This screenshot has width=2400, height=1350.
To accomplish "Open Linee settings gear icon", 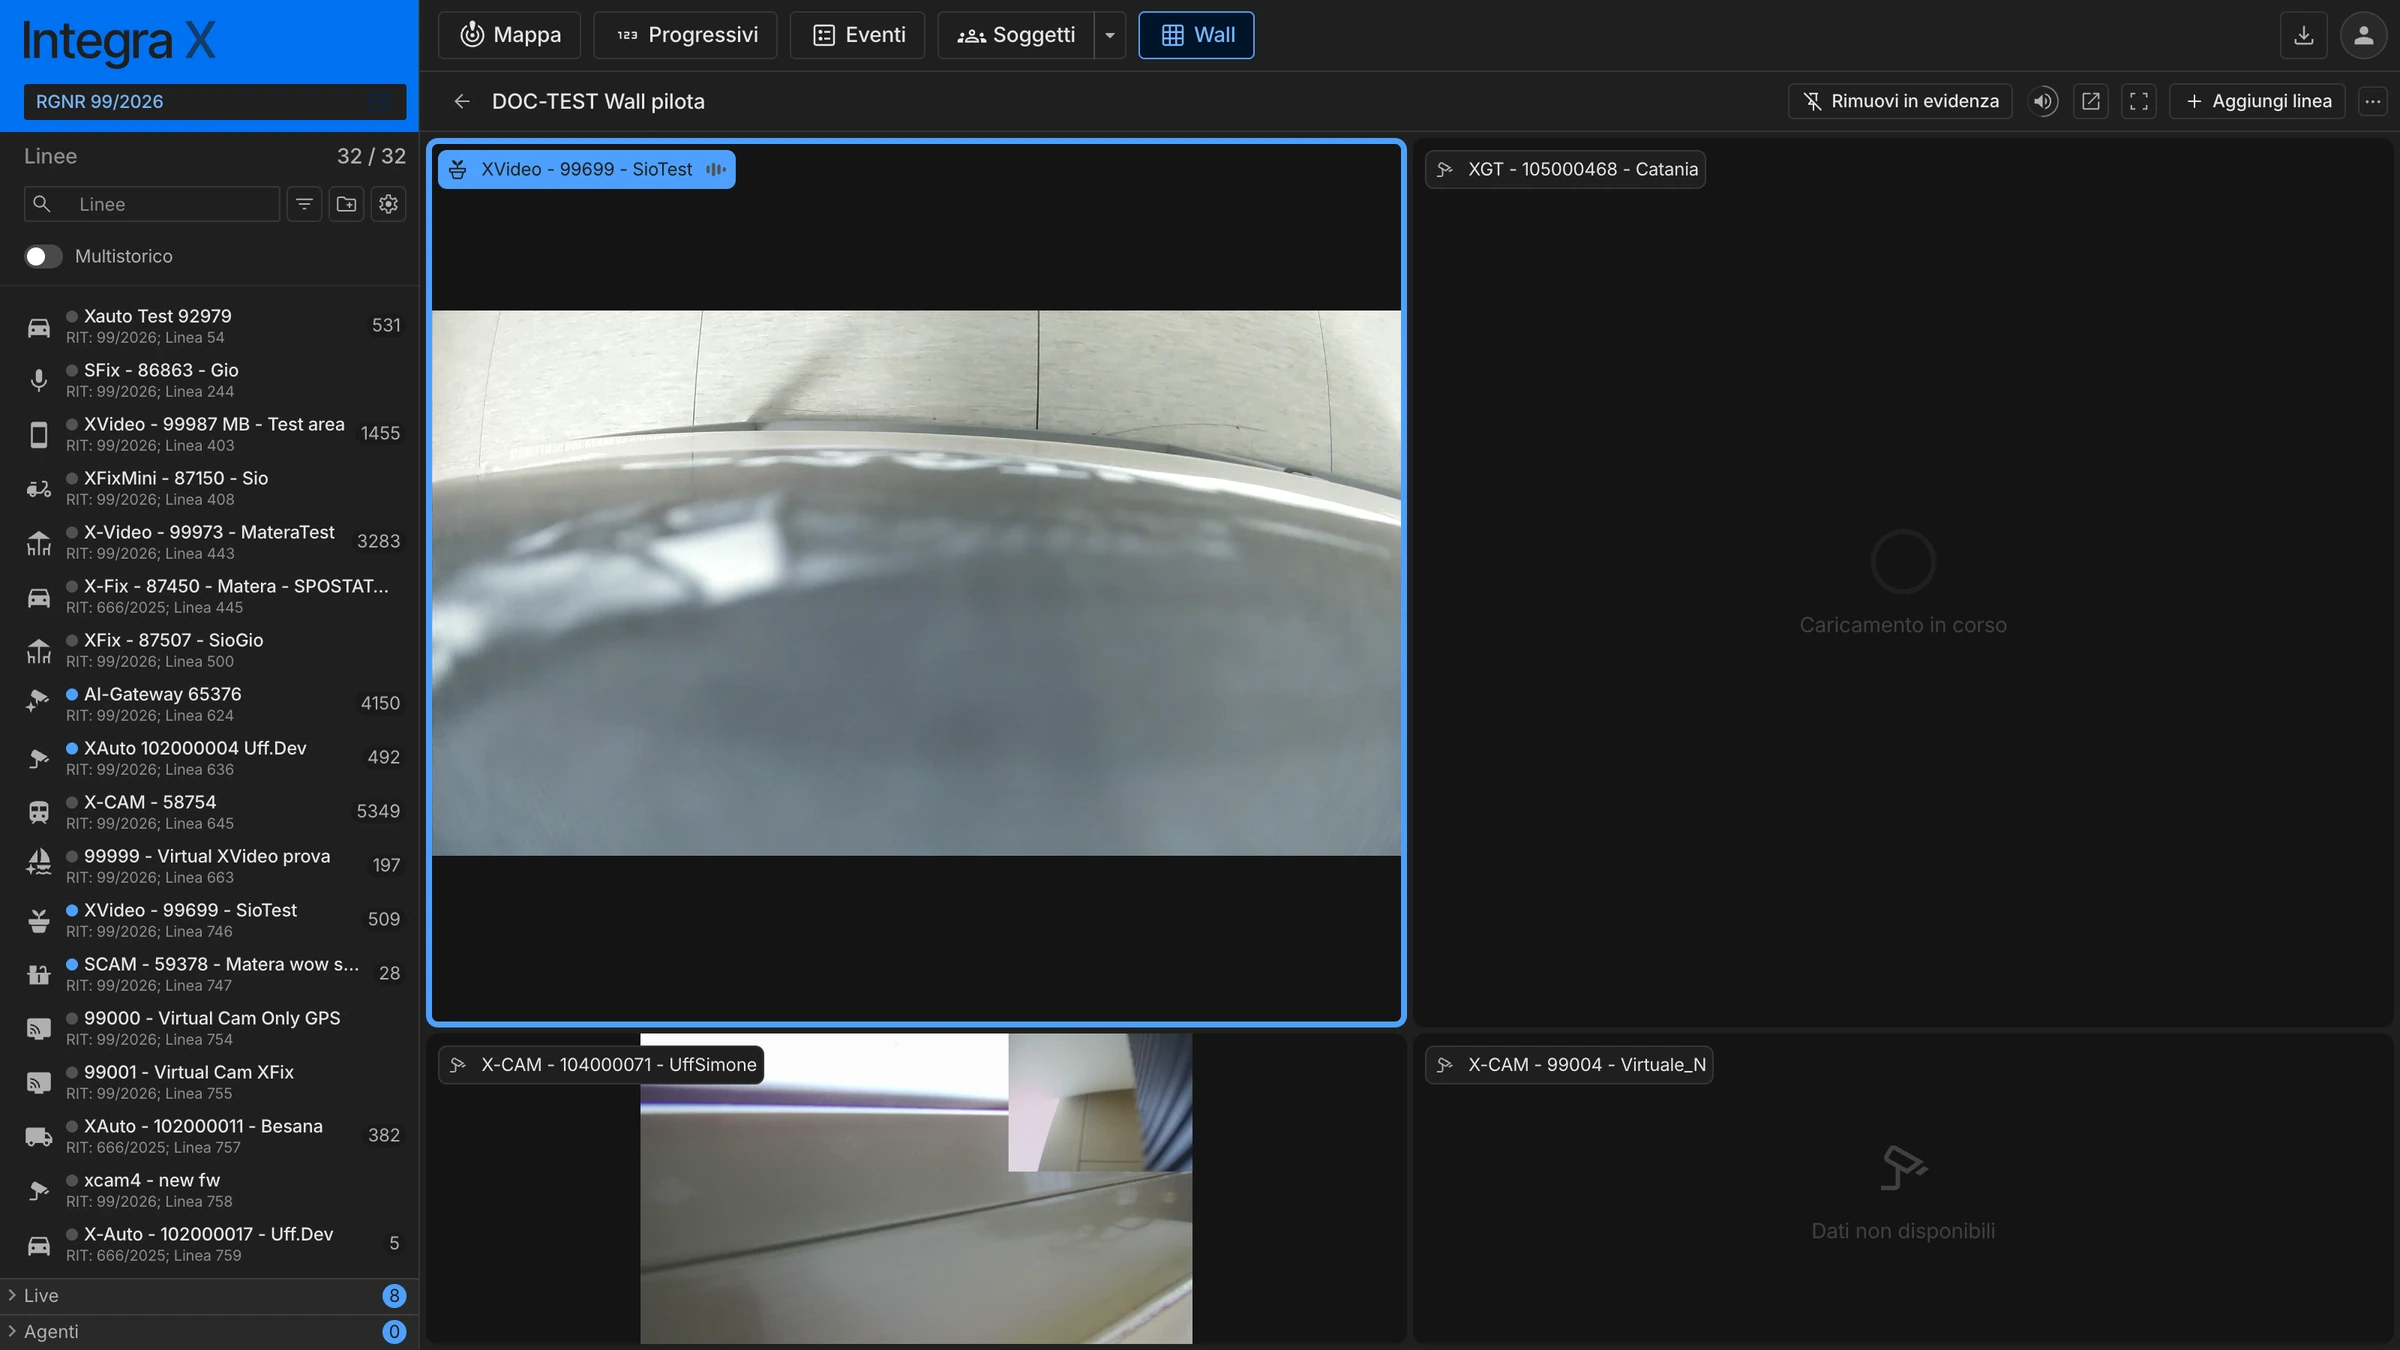I will [x=389, y=204].
